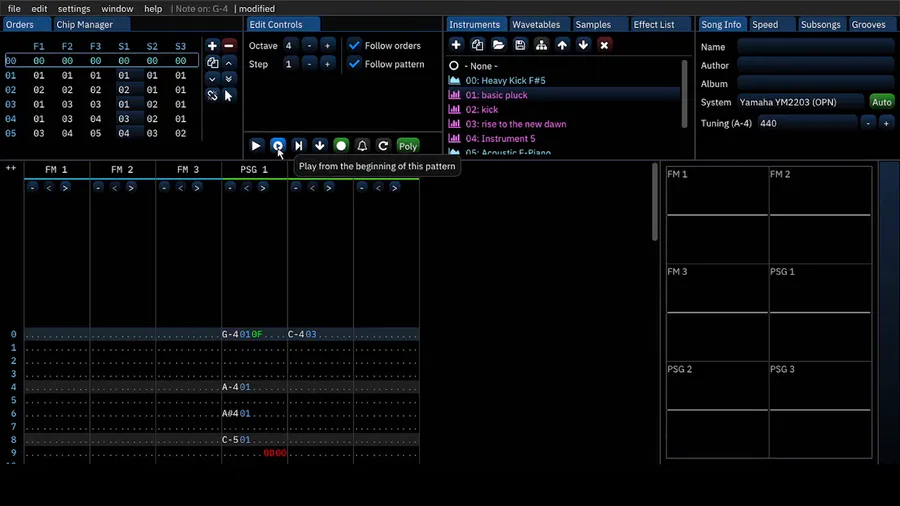
Task: Collapse FM 3 channel with minus button
Action: click(165, 188)
